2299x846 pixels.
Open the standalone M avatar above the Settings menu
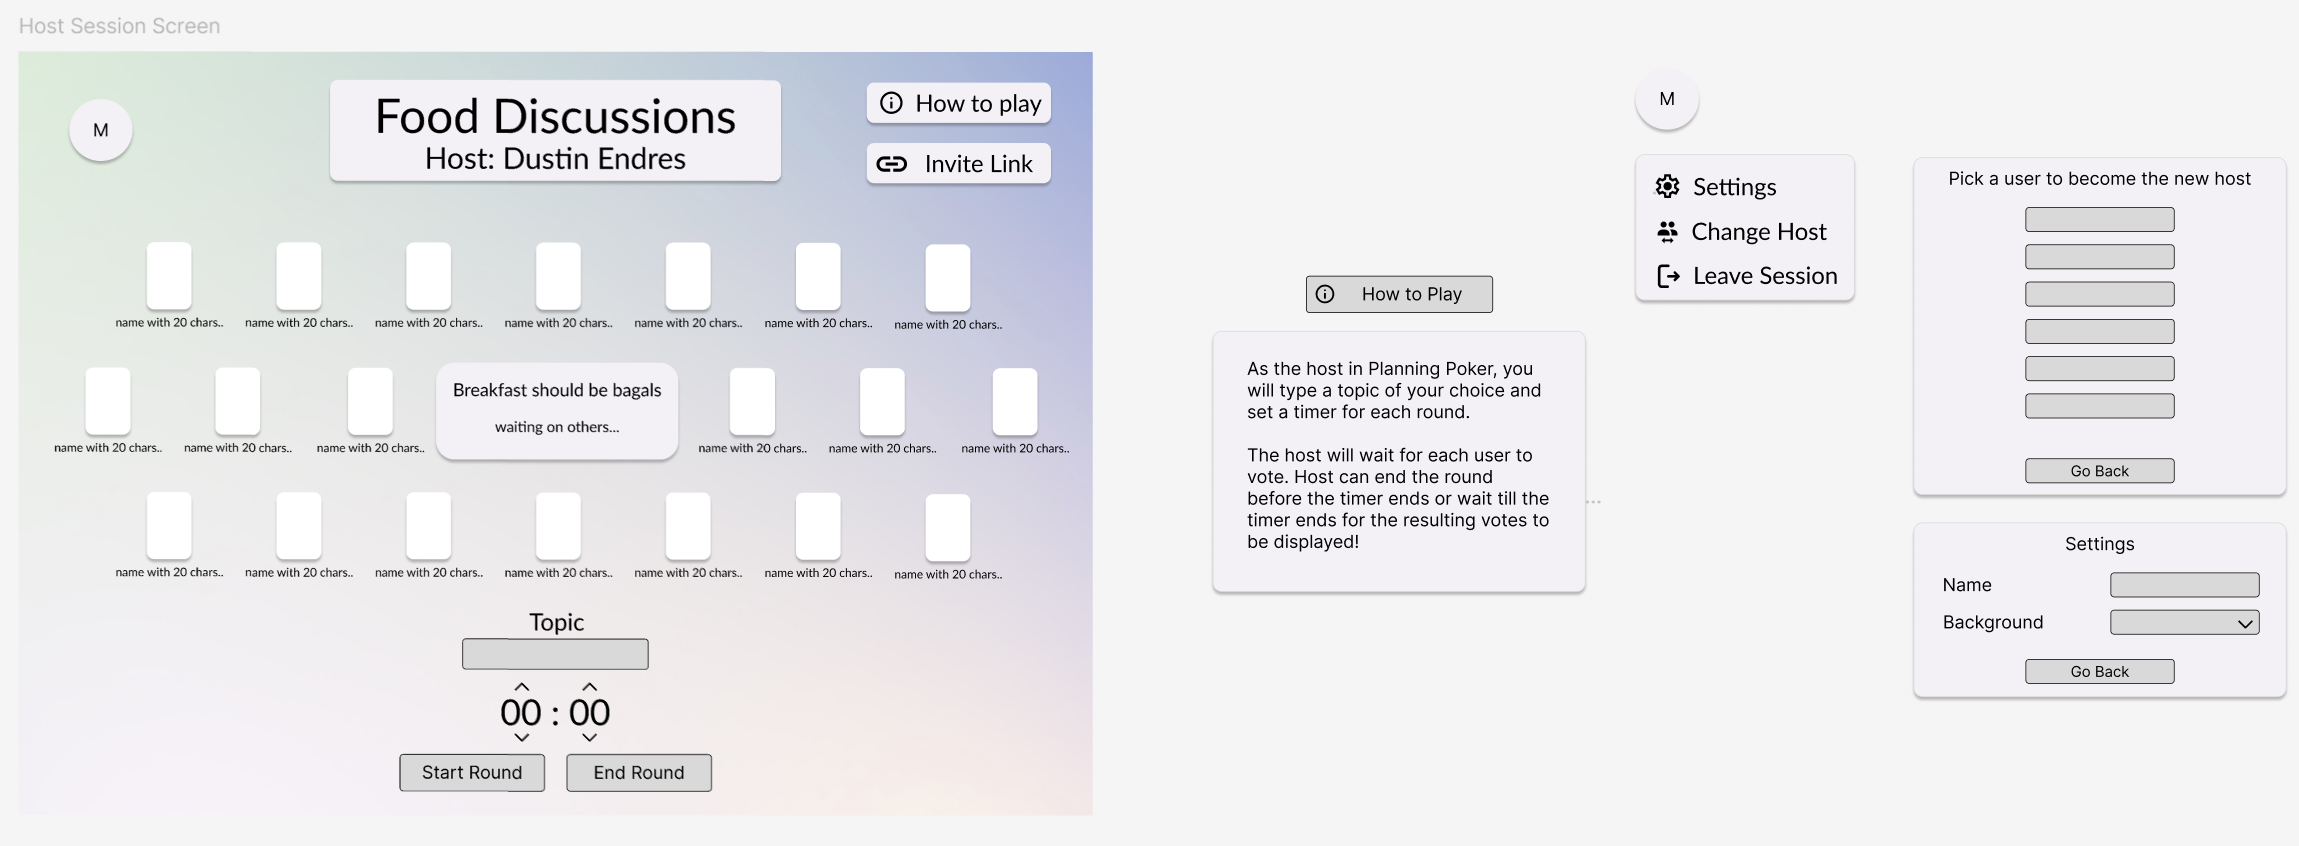pos(1667,99)
